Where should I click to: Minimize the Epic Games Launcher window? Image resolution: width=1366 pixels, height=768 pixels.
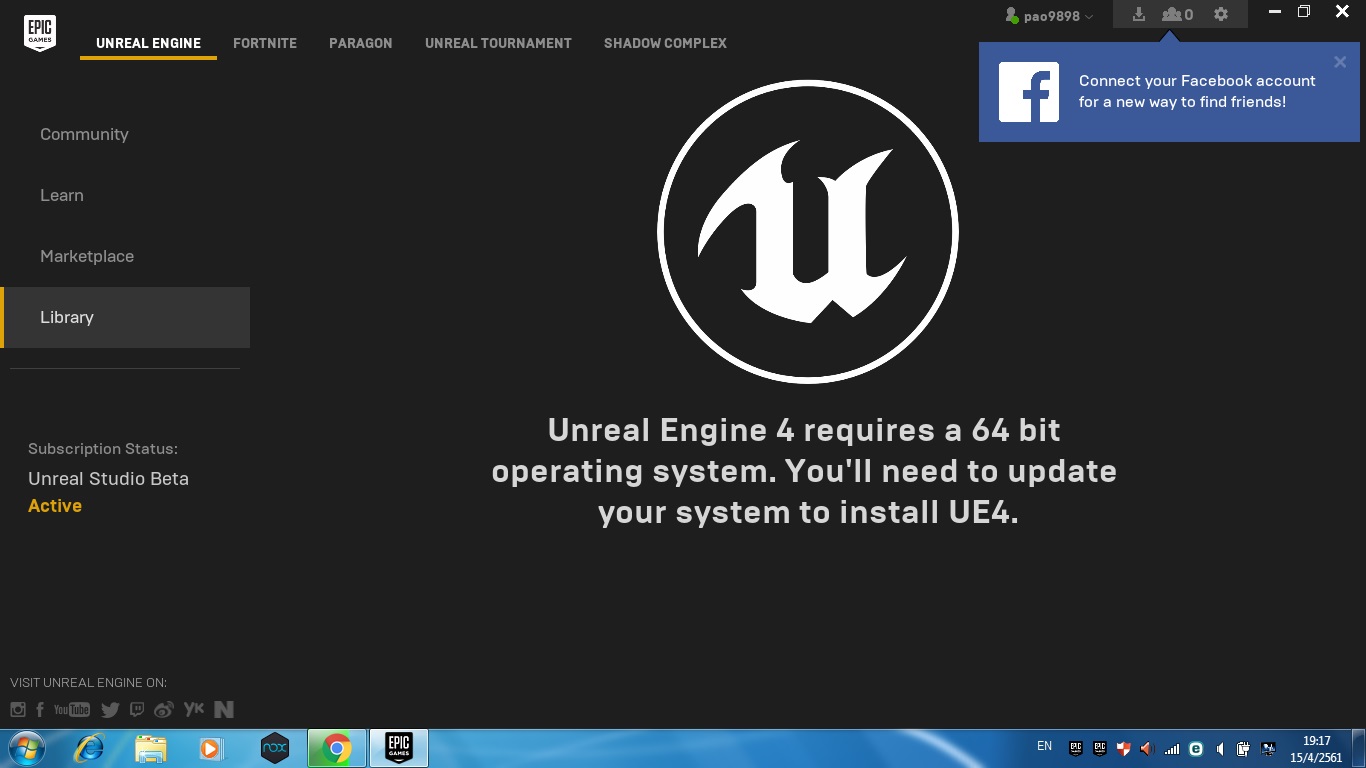click(x=1275, y=12)
